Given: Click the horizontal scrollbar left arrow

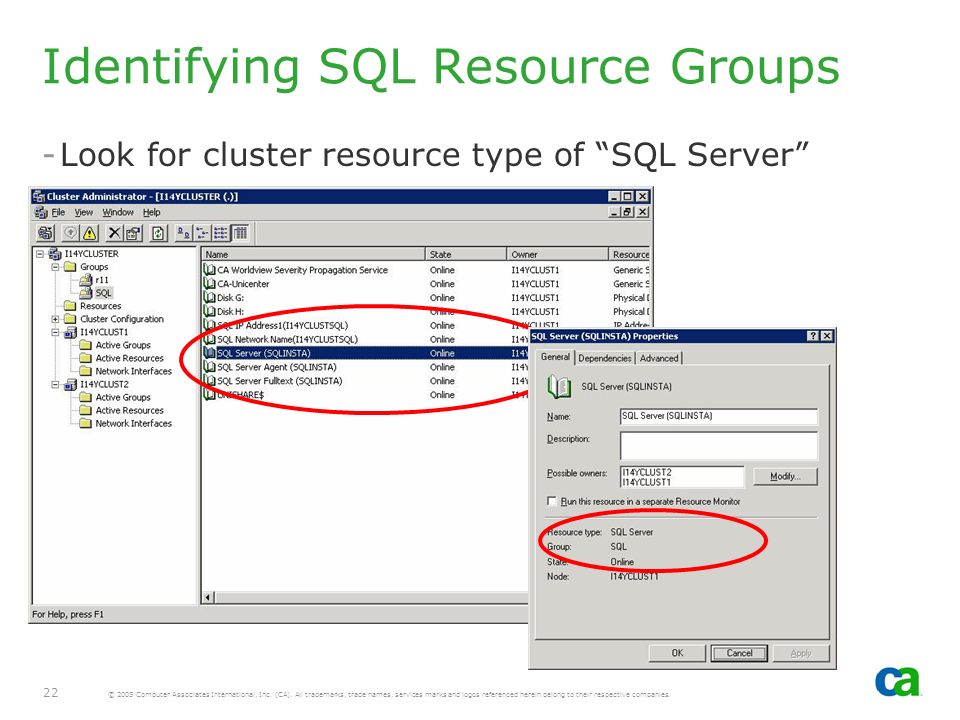Looking at the screenshot, I should (x=208, y=597).
